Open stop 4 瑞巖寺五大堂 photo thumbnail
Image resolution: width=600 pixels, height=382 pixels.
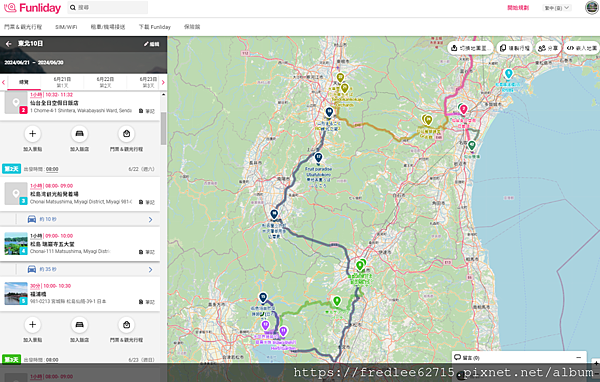click(16, 243)
